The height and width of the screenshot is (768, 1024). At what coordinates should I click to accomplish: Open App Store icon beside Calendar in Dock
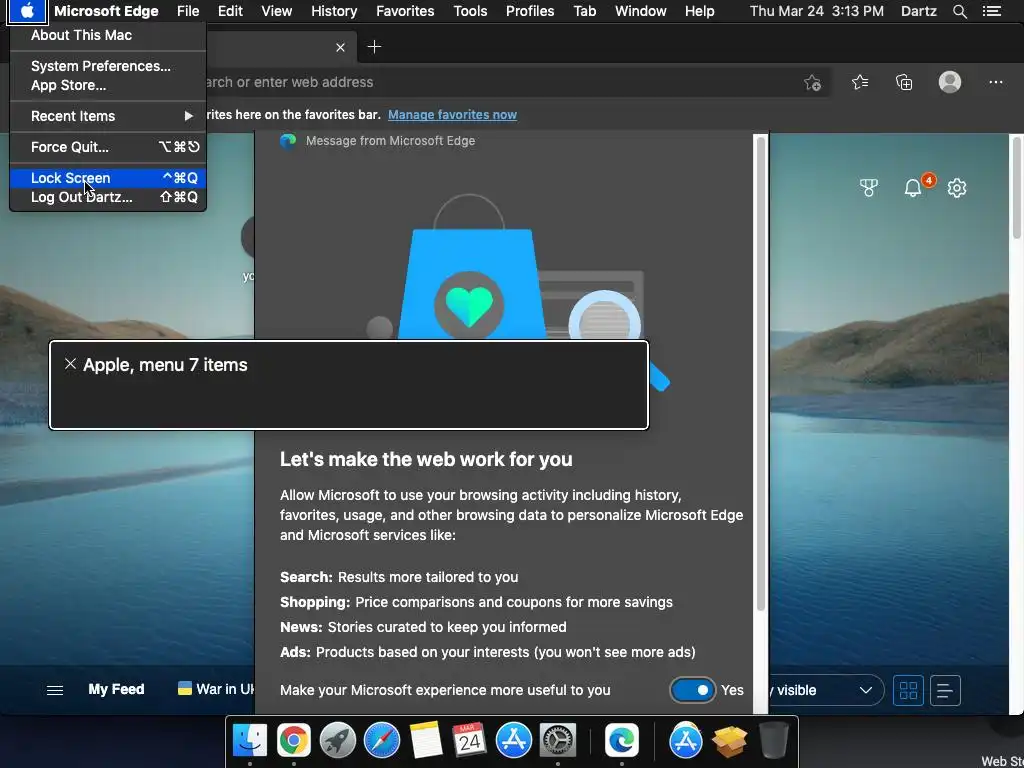point(514,741)
